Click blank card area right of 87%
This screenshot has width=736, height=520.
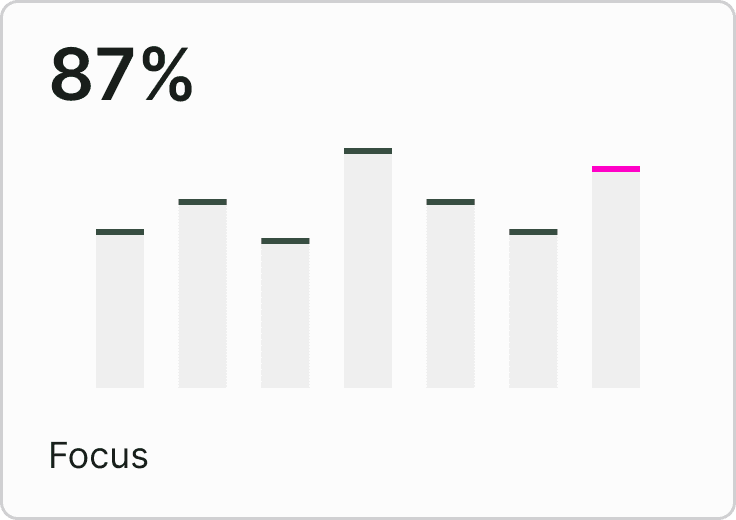(x=446, y=74)
